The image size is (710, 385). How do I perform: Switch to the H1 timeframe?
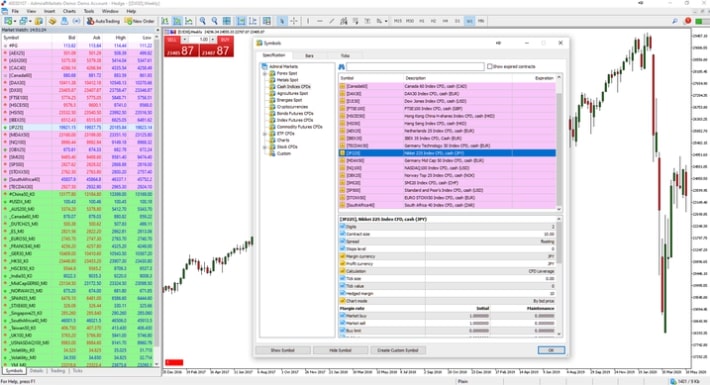[x=422, y=21]
